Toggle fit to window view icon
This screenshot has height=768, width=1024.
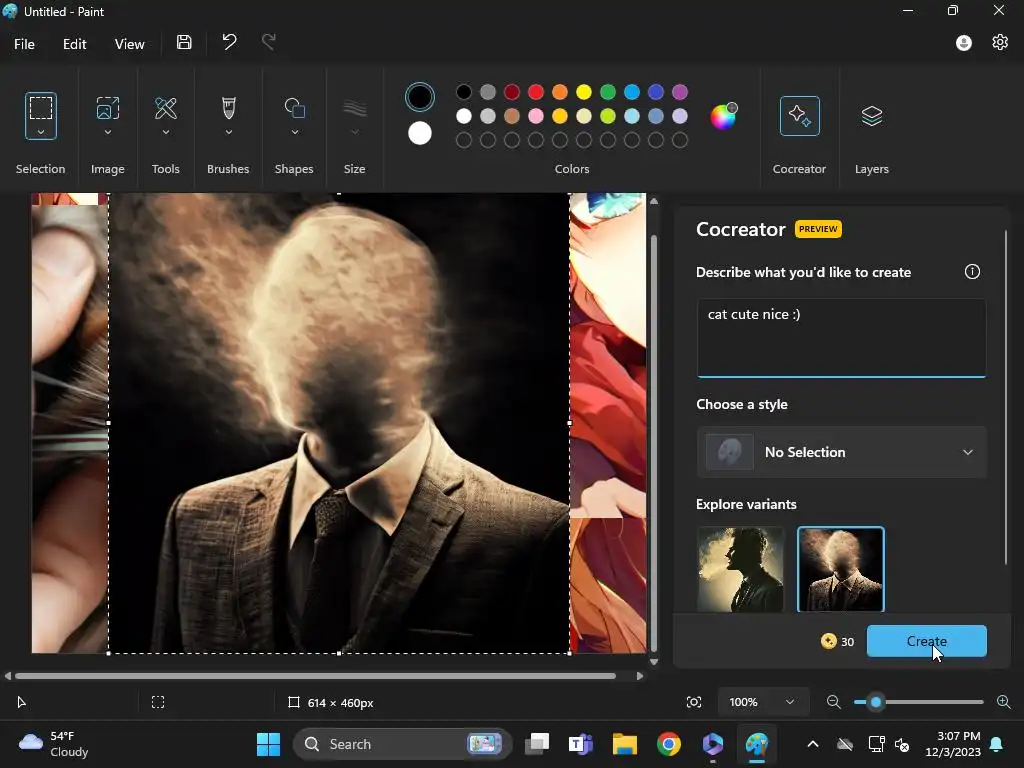[x=694, y=702]
